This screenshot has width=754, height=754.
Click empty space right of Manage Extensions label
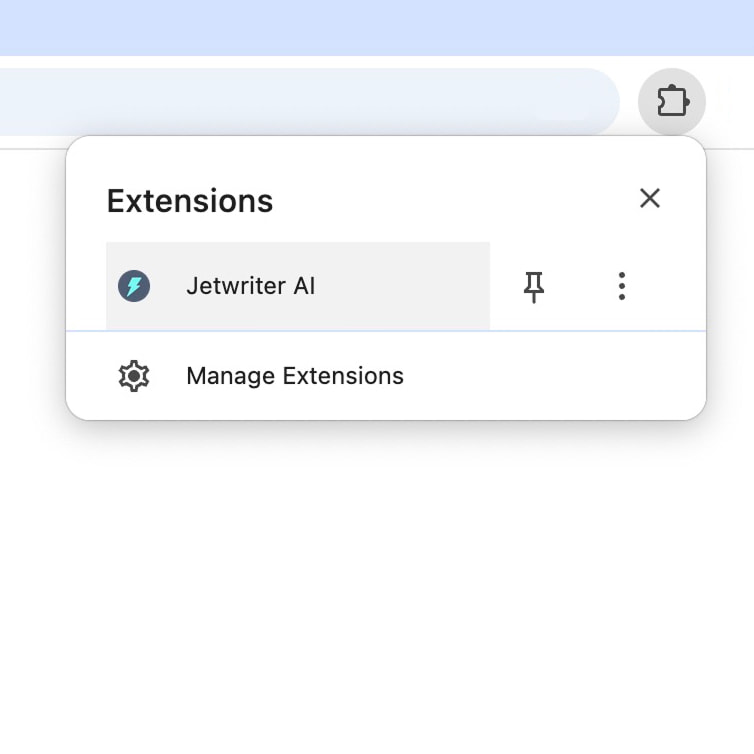coord(550,376)
